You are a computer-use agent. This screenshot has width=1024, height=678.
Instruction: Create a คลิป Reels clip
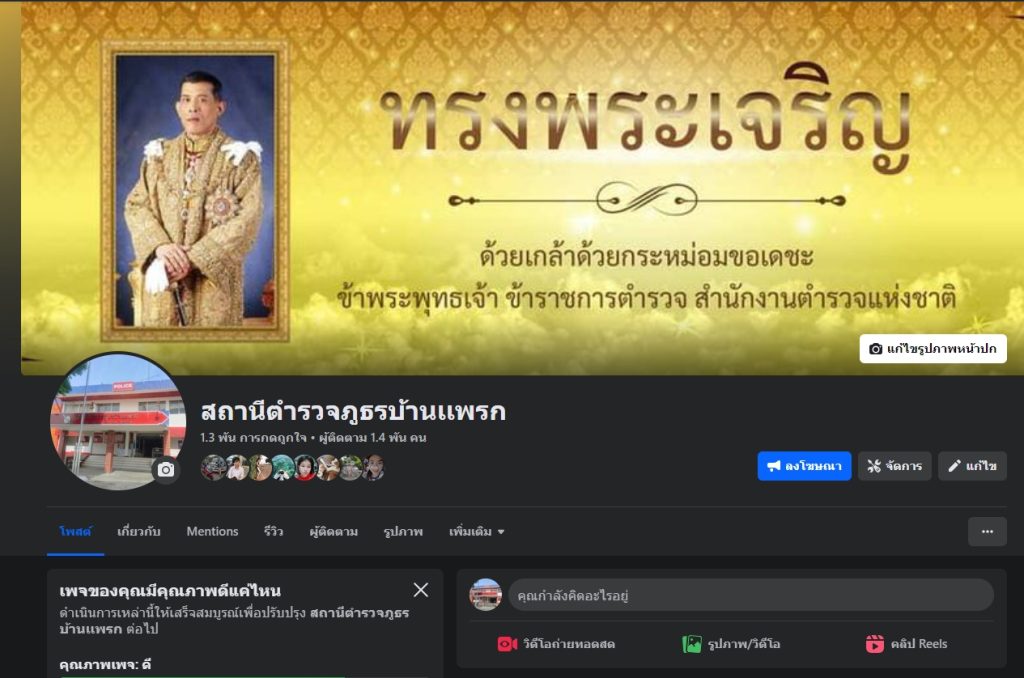click(906, 644)
